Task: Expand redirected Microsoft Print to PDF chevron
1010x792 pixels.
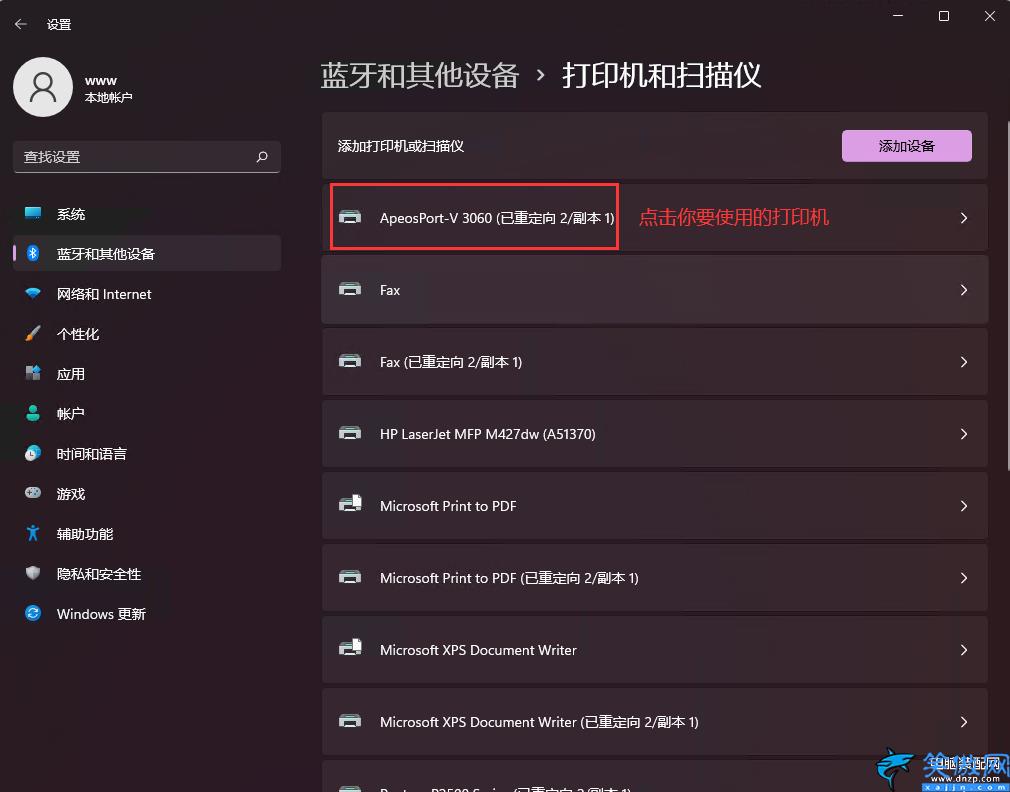Action: coord(964,578)
